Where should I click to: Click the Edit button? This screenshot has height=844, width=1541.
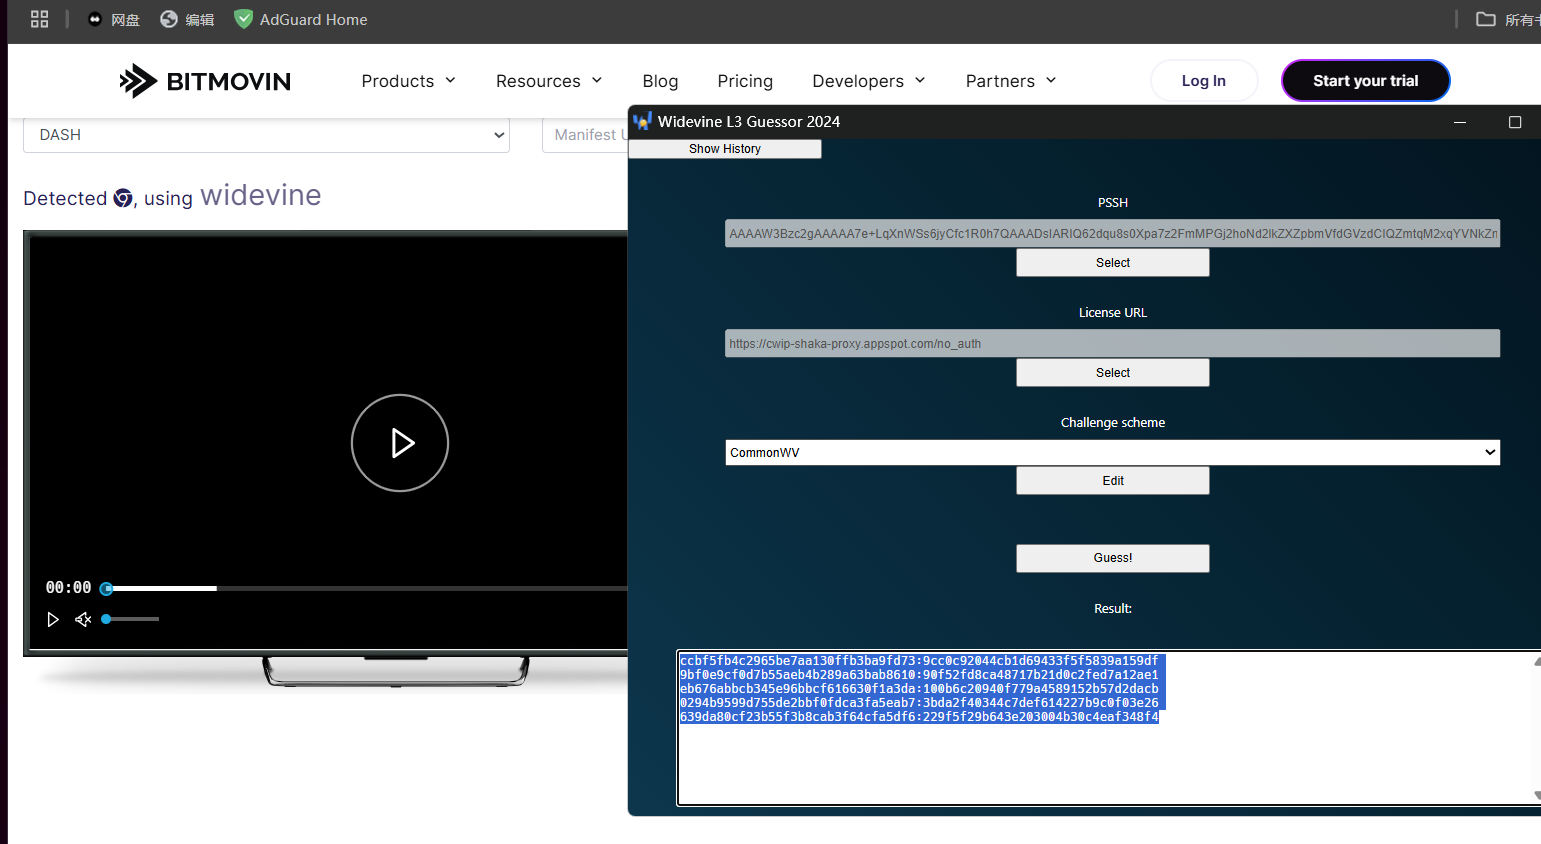(x=1113, y=481)
